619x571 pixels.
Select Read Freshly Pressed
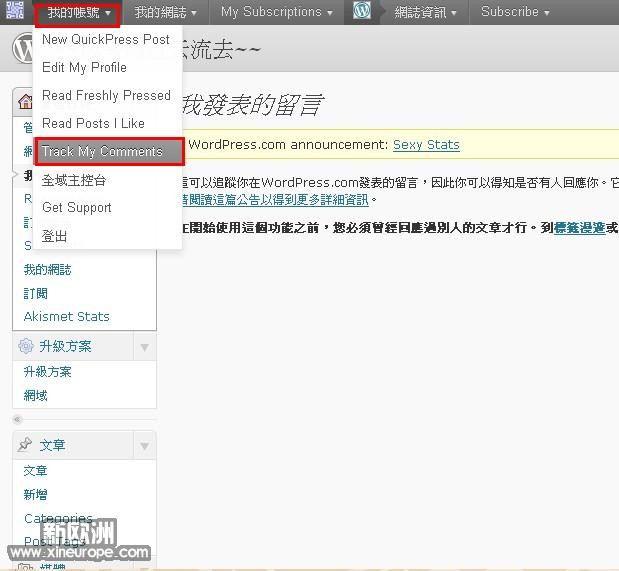(x=107, y=96)
